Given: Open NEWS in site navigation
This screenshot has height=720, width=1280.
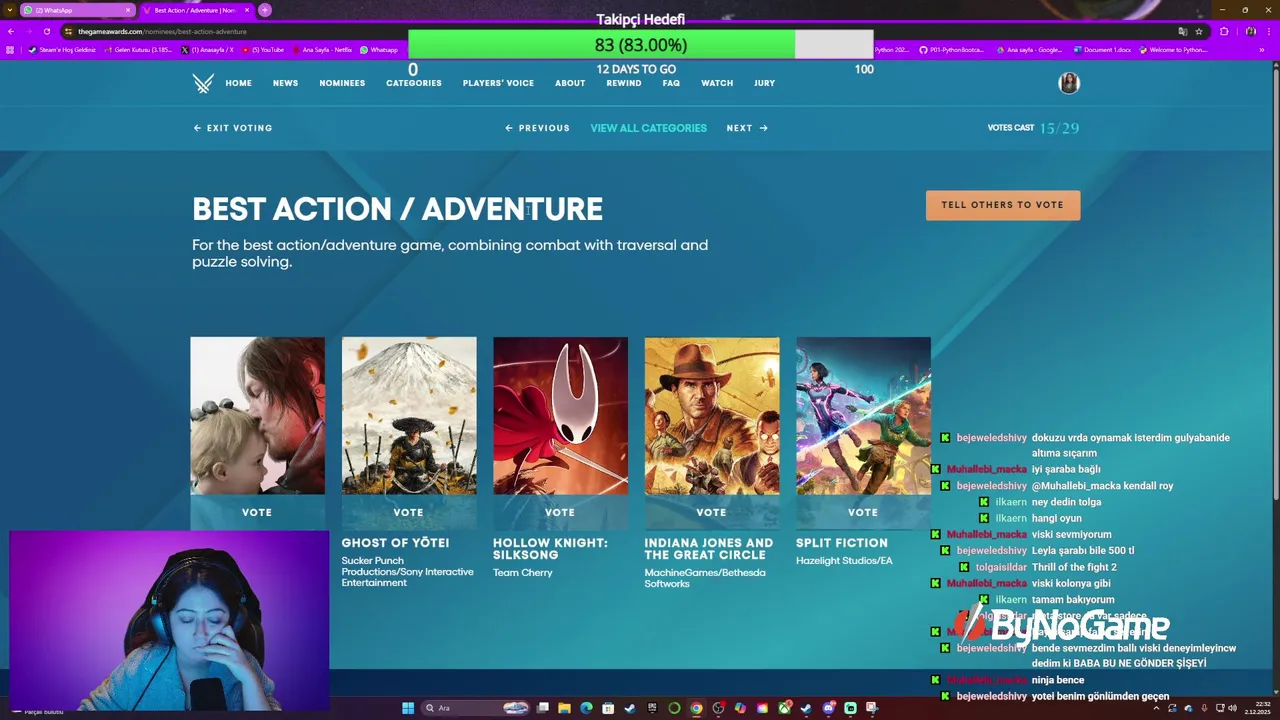Looking at the screenshot, I should pos(286,83).
